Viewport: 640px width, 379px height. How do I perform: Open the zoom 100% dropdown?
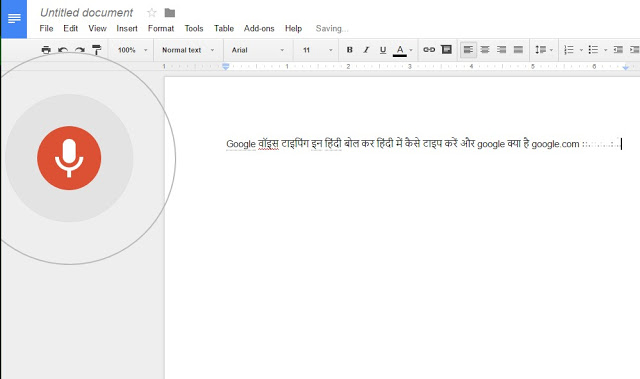tap(132, 50)
